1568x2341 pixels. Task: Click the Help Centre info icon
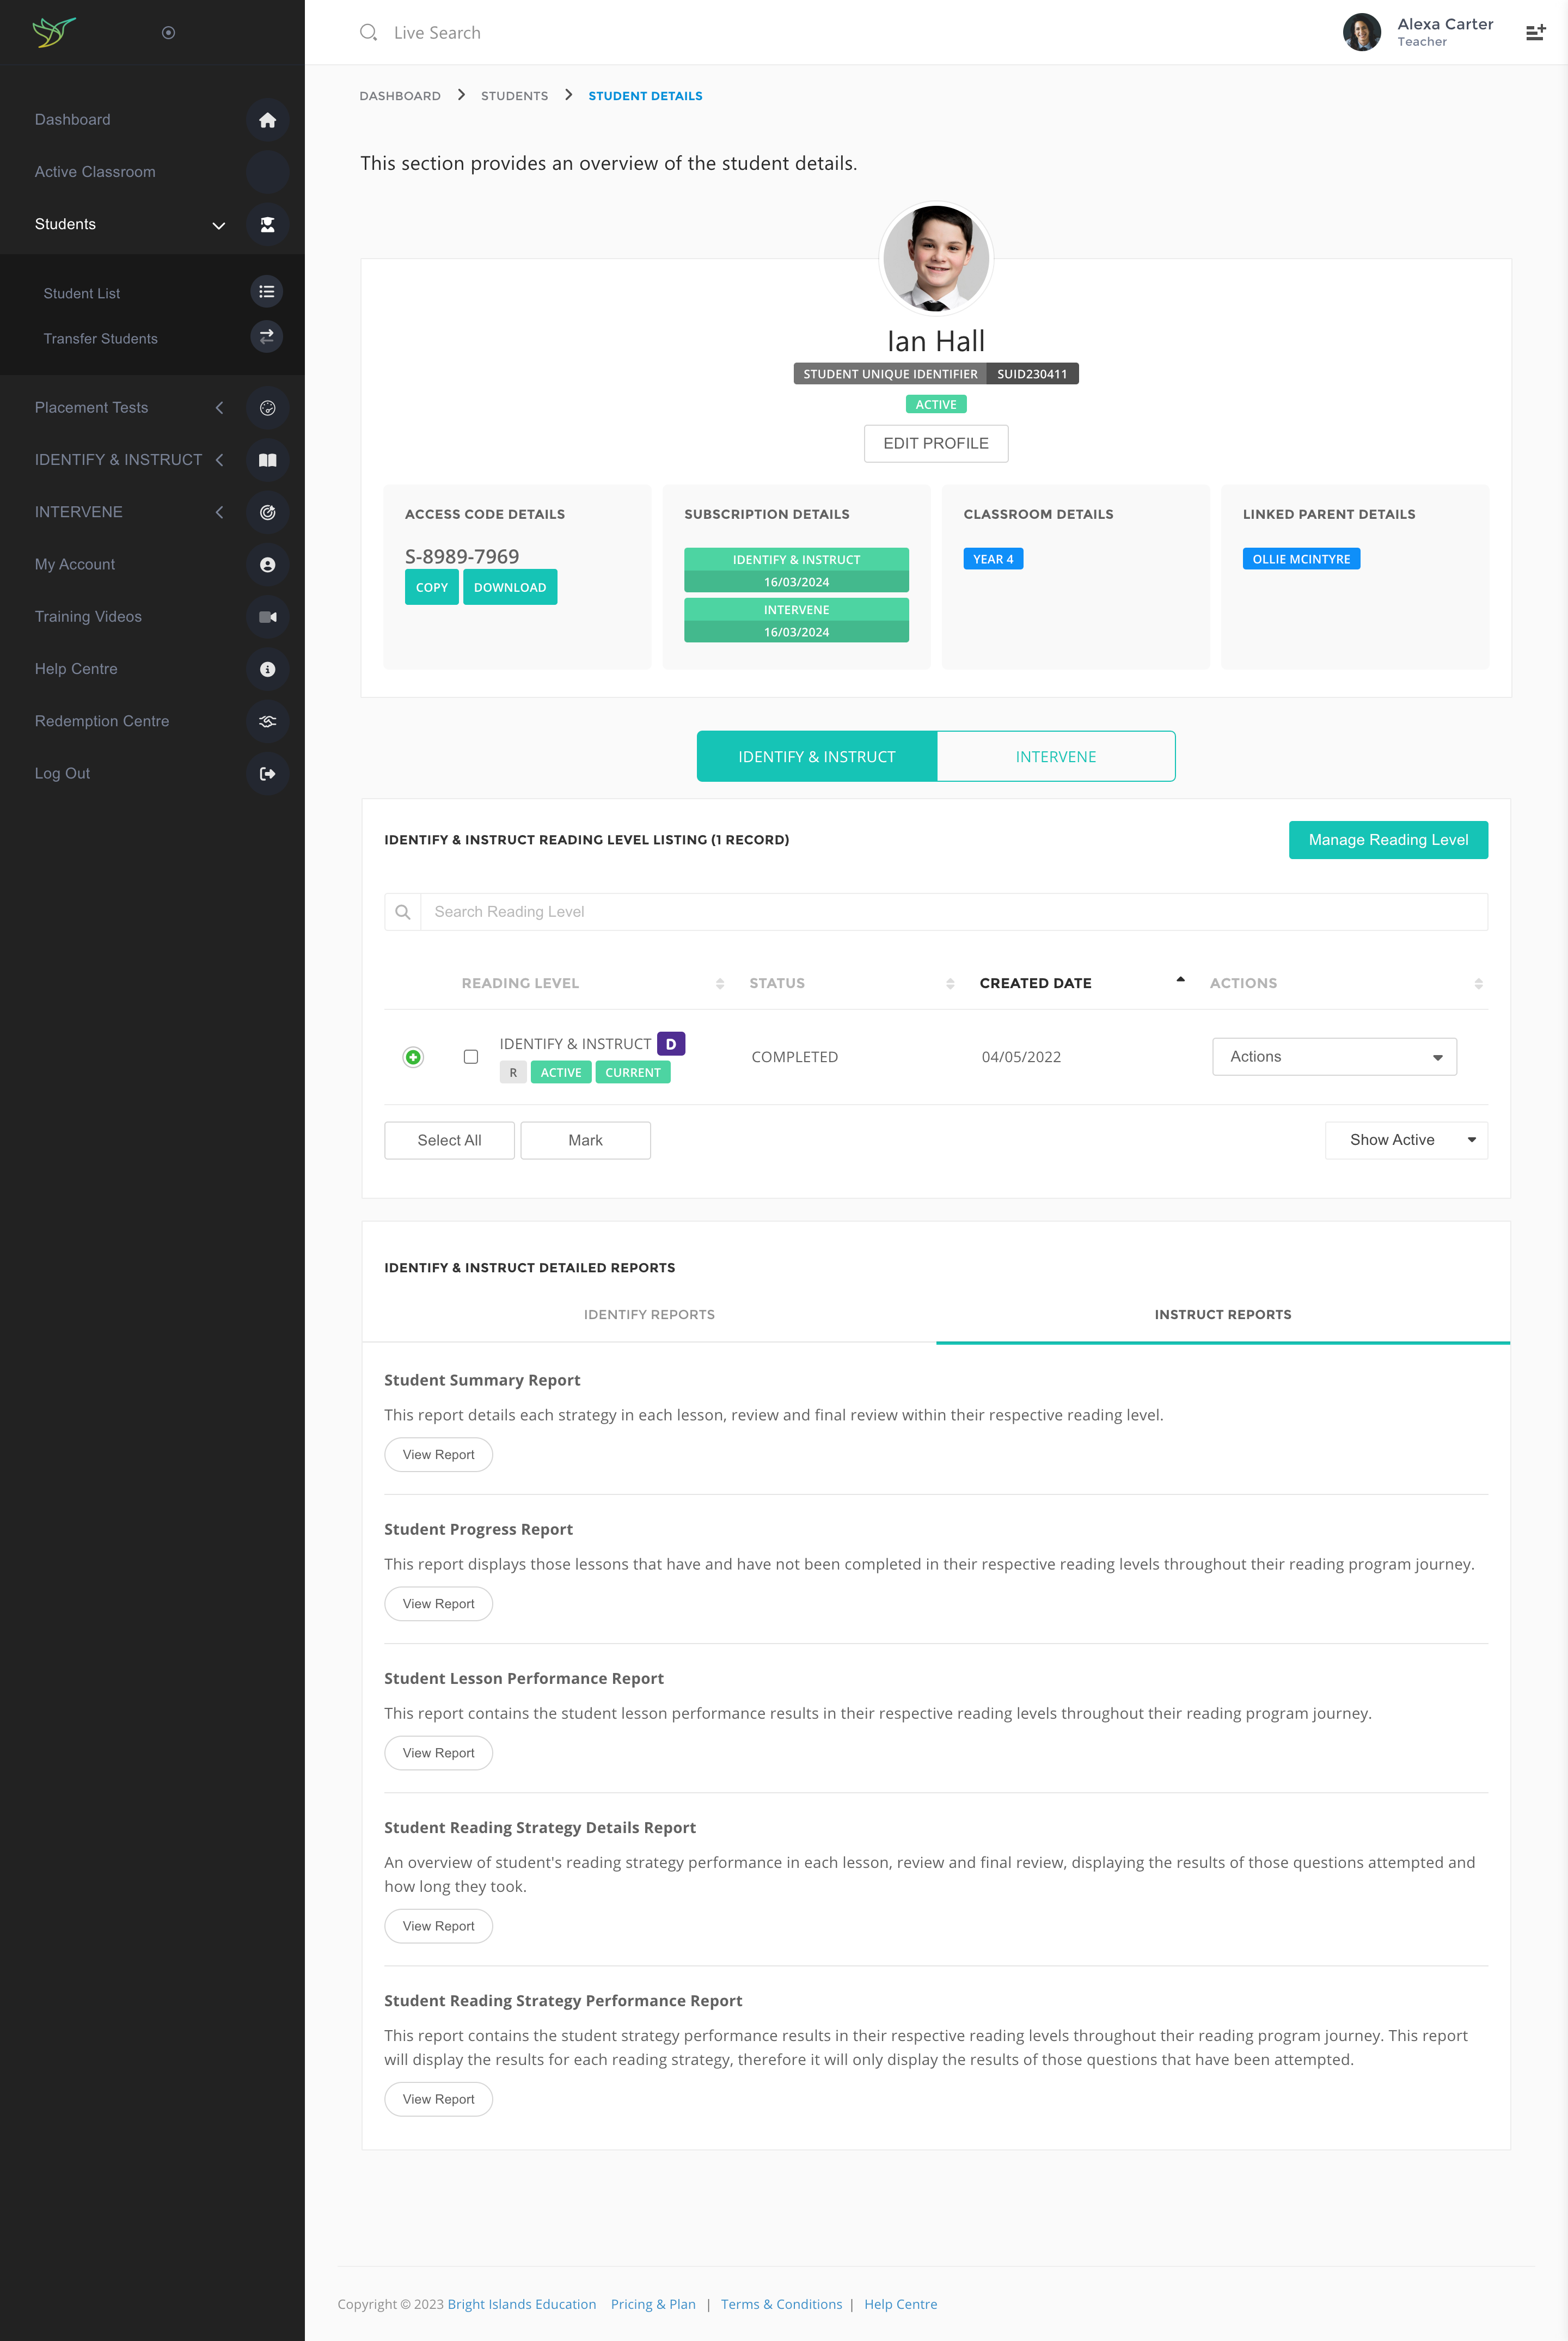click(267, 669)
